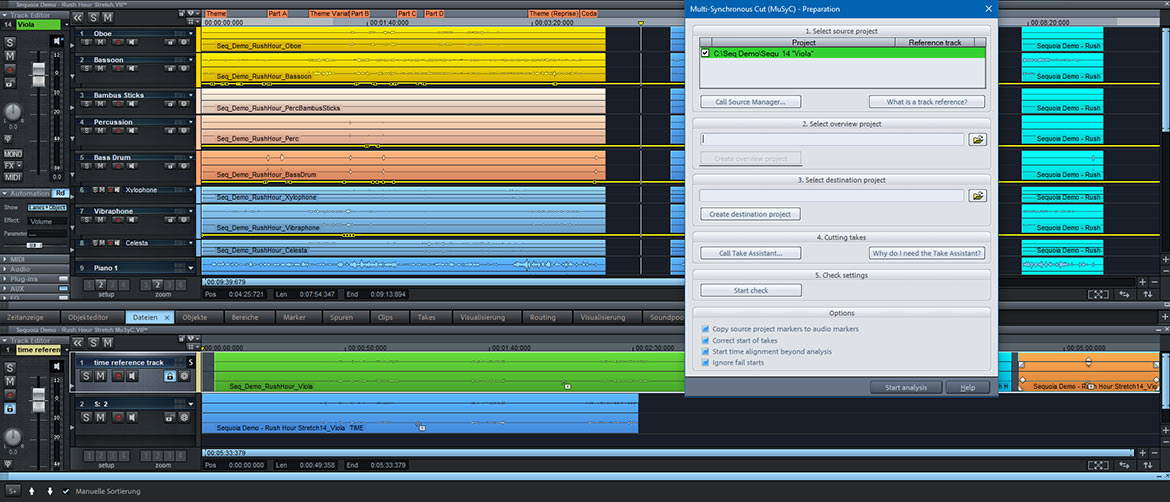This screenshot has width=1170, height=502.
Task: Click Call Source Manager button
Action: point(751,101)
